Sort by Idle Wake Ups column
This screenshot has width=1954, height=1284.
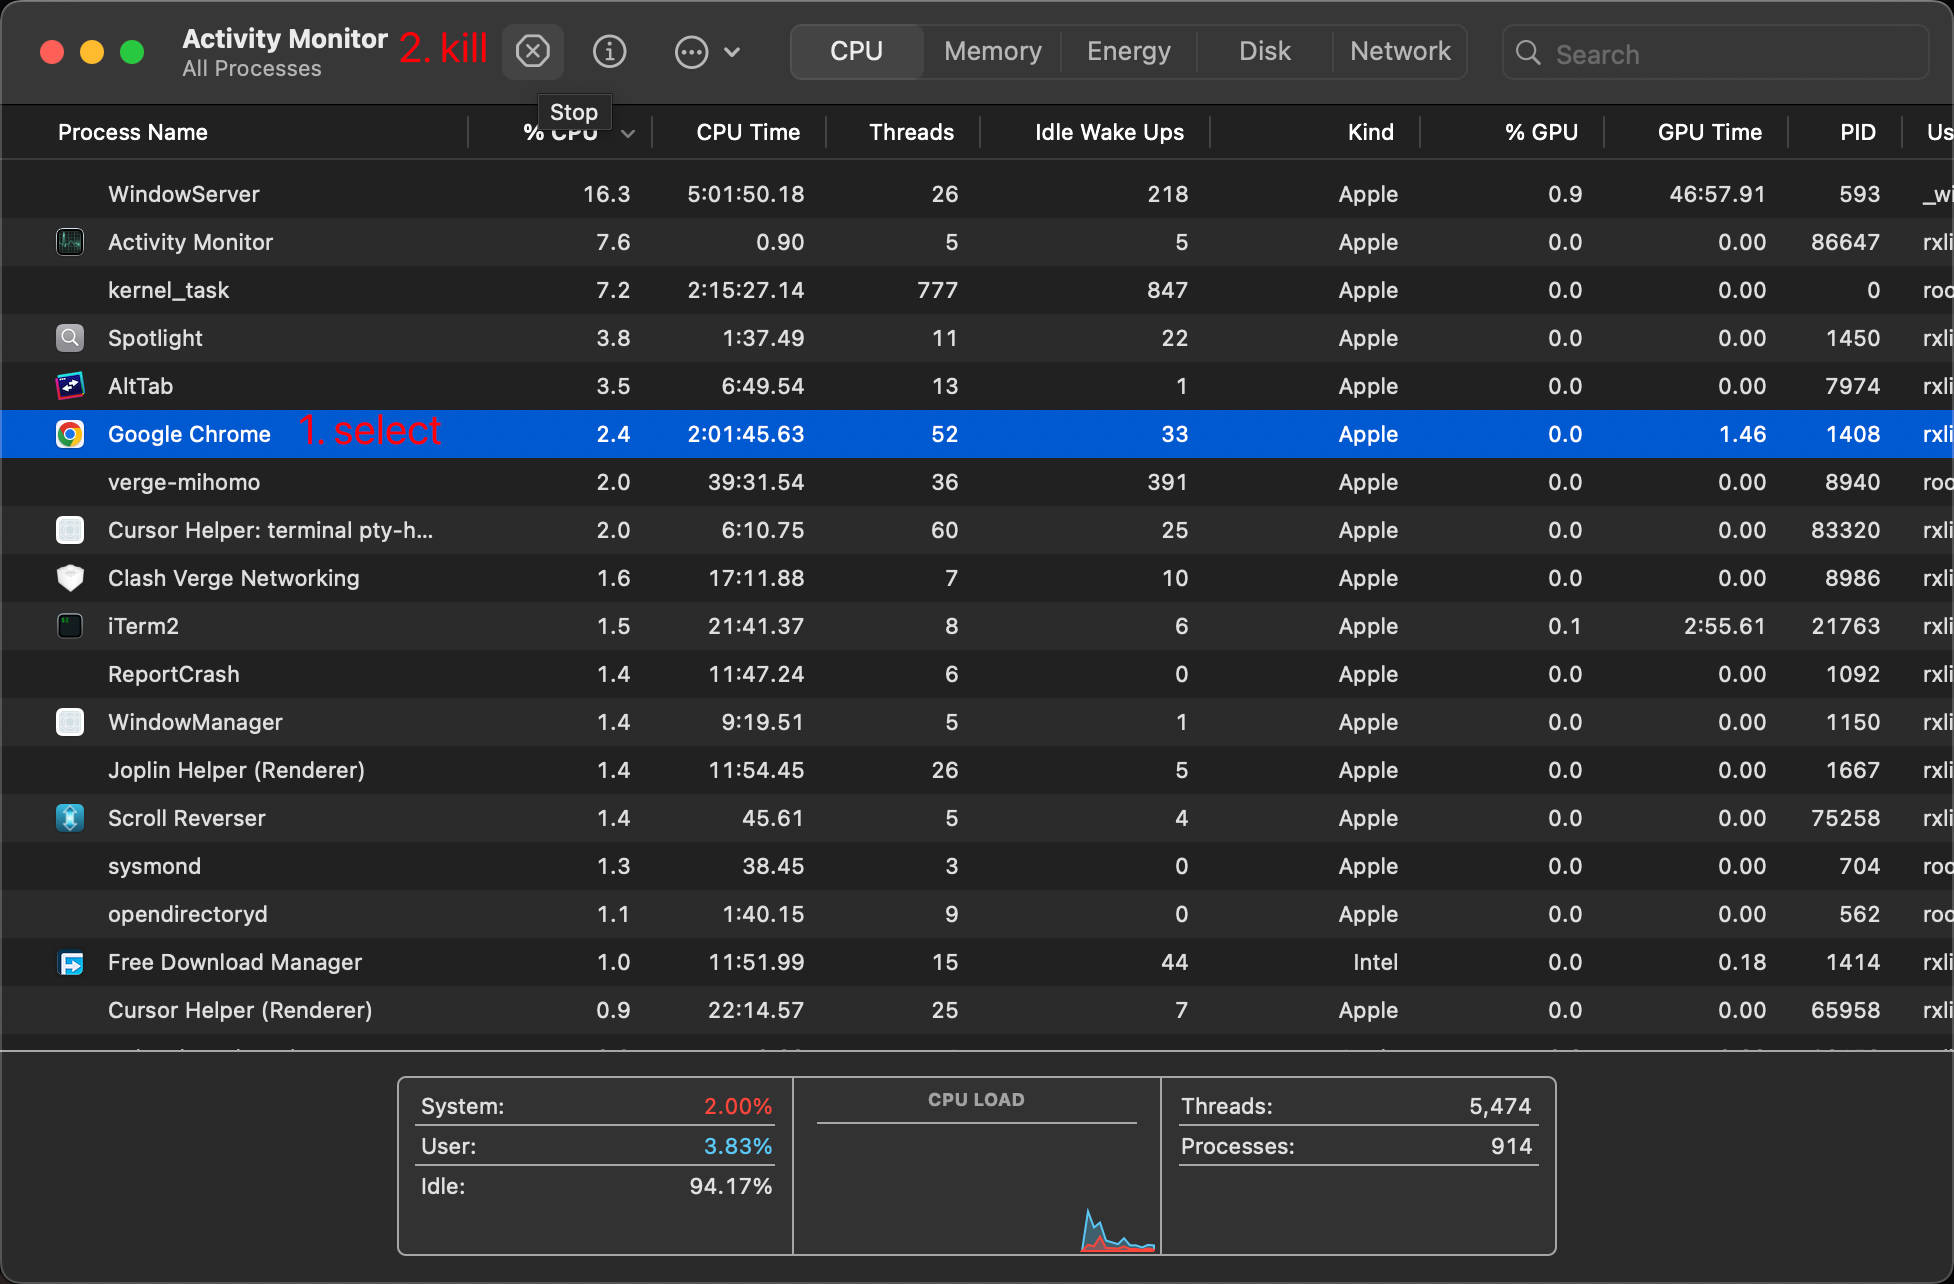pos(1109,132)
